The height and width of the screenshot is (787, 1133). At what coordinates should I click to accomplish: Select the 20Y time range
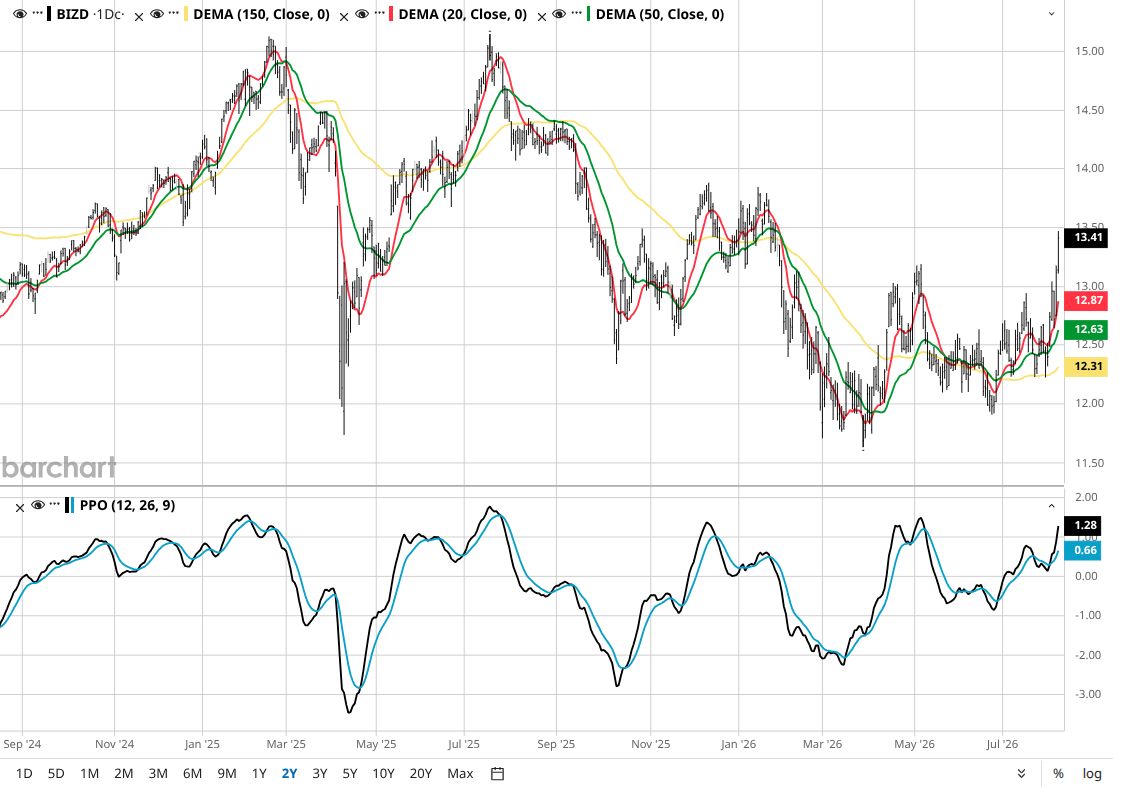(421, 773)
